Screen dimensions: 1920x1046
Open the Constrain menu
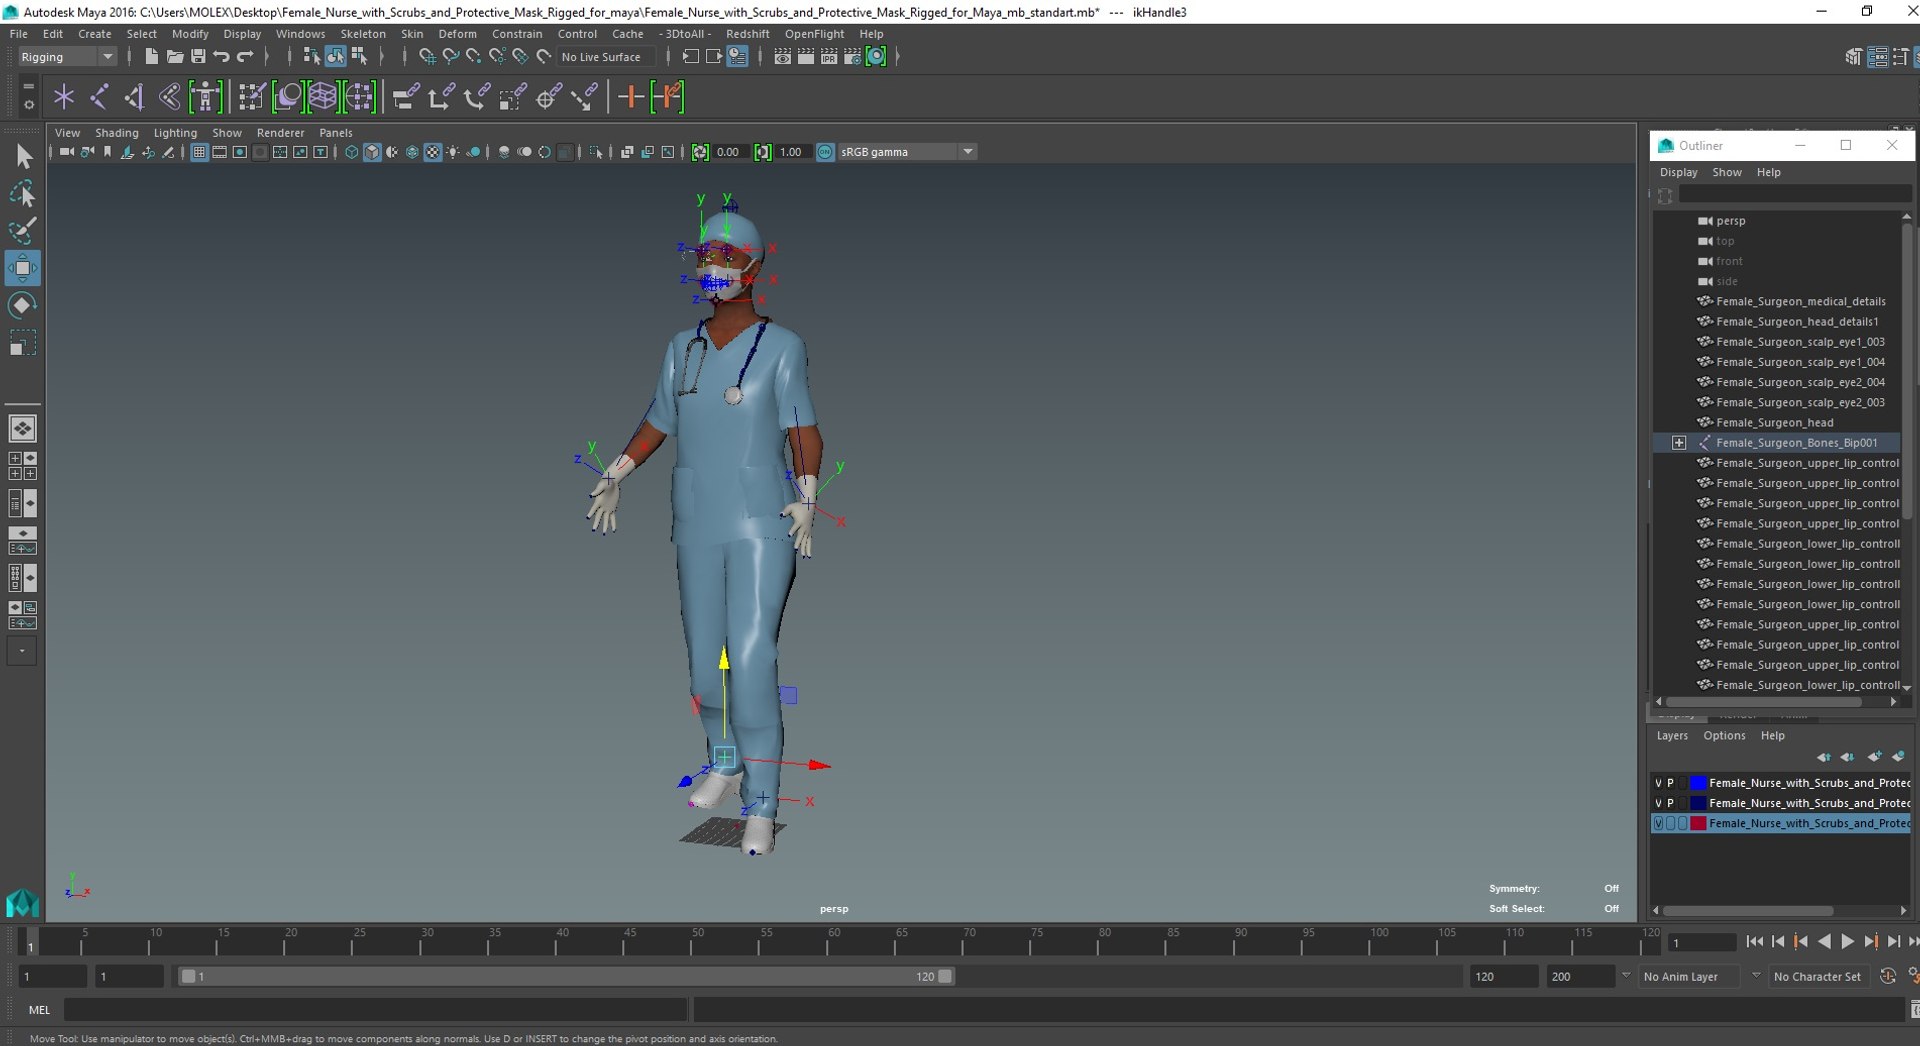coord(516,34)
